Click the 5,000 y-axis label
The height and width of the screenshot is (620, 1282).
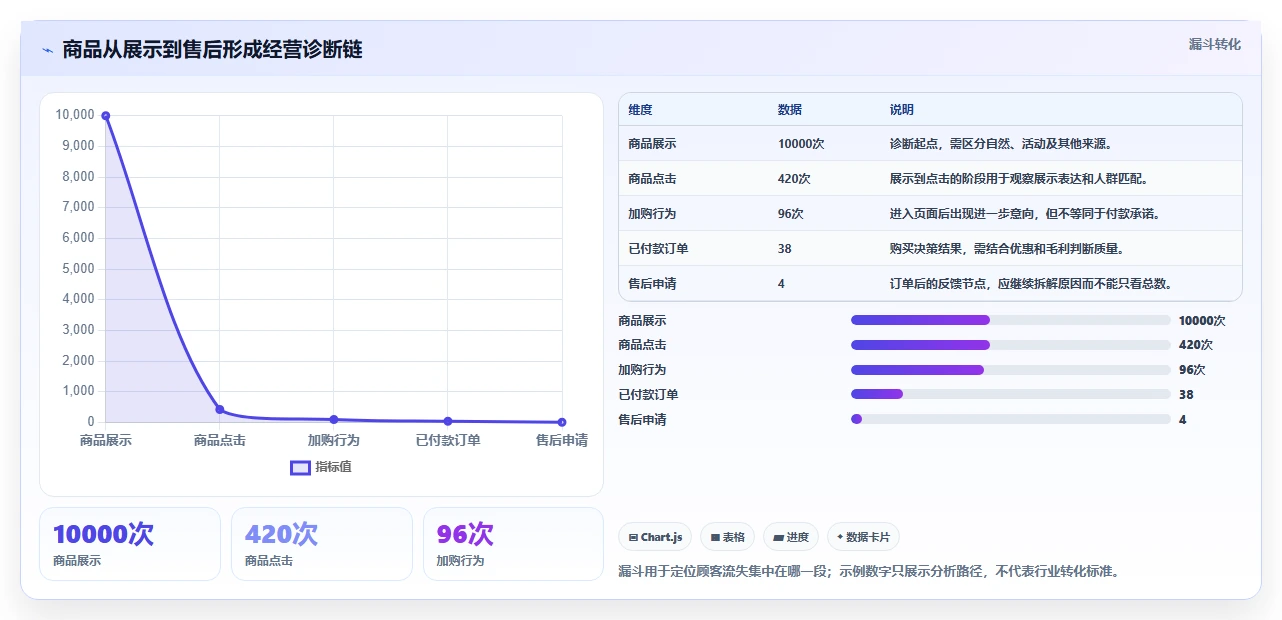tap(78, 268)
